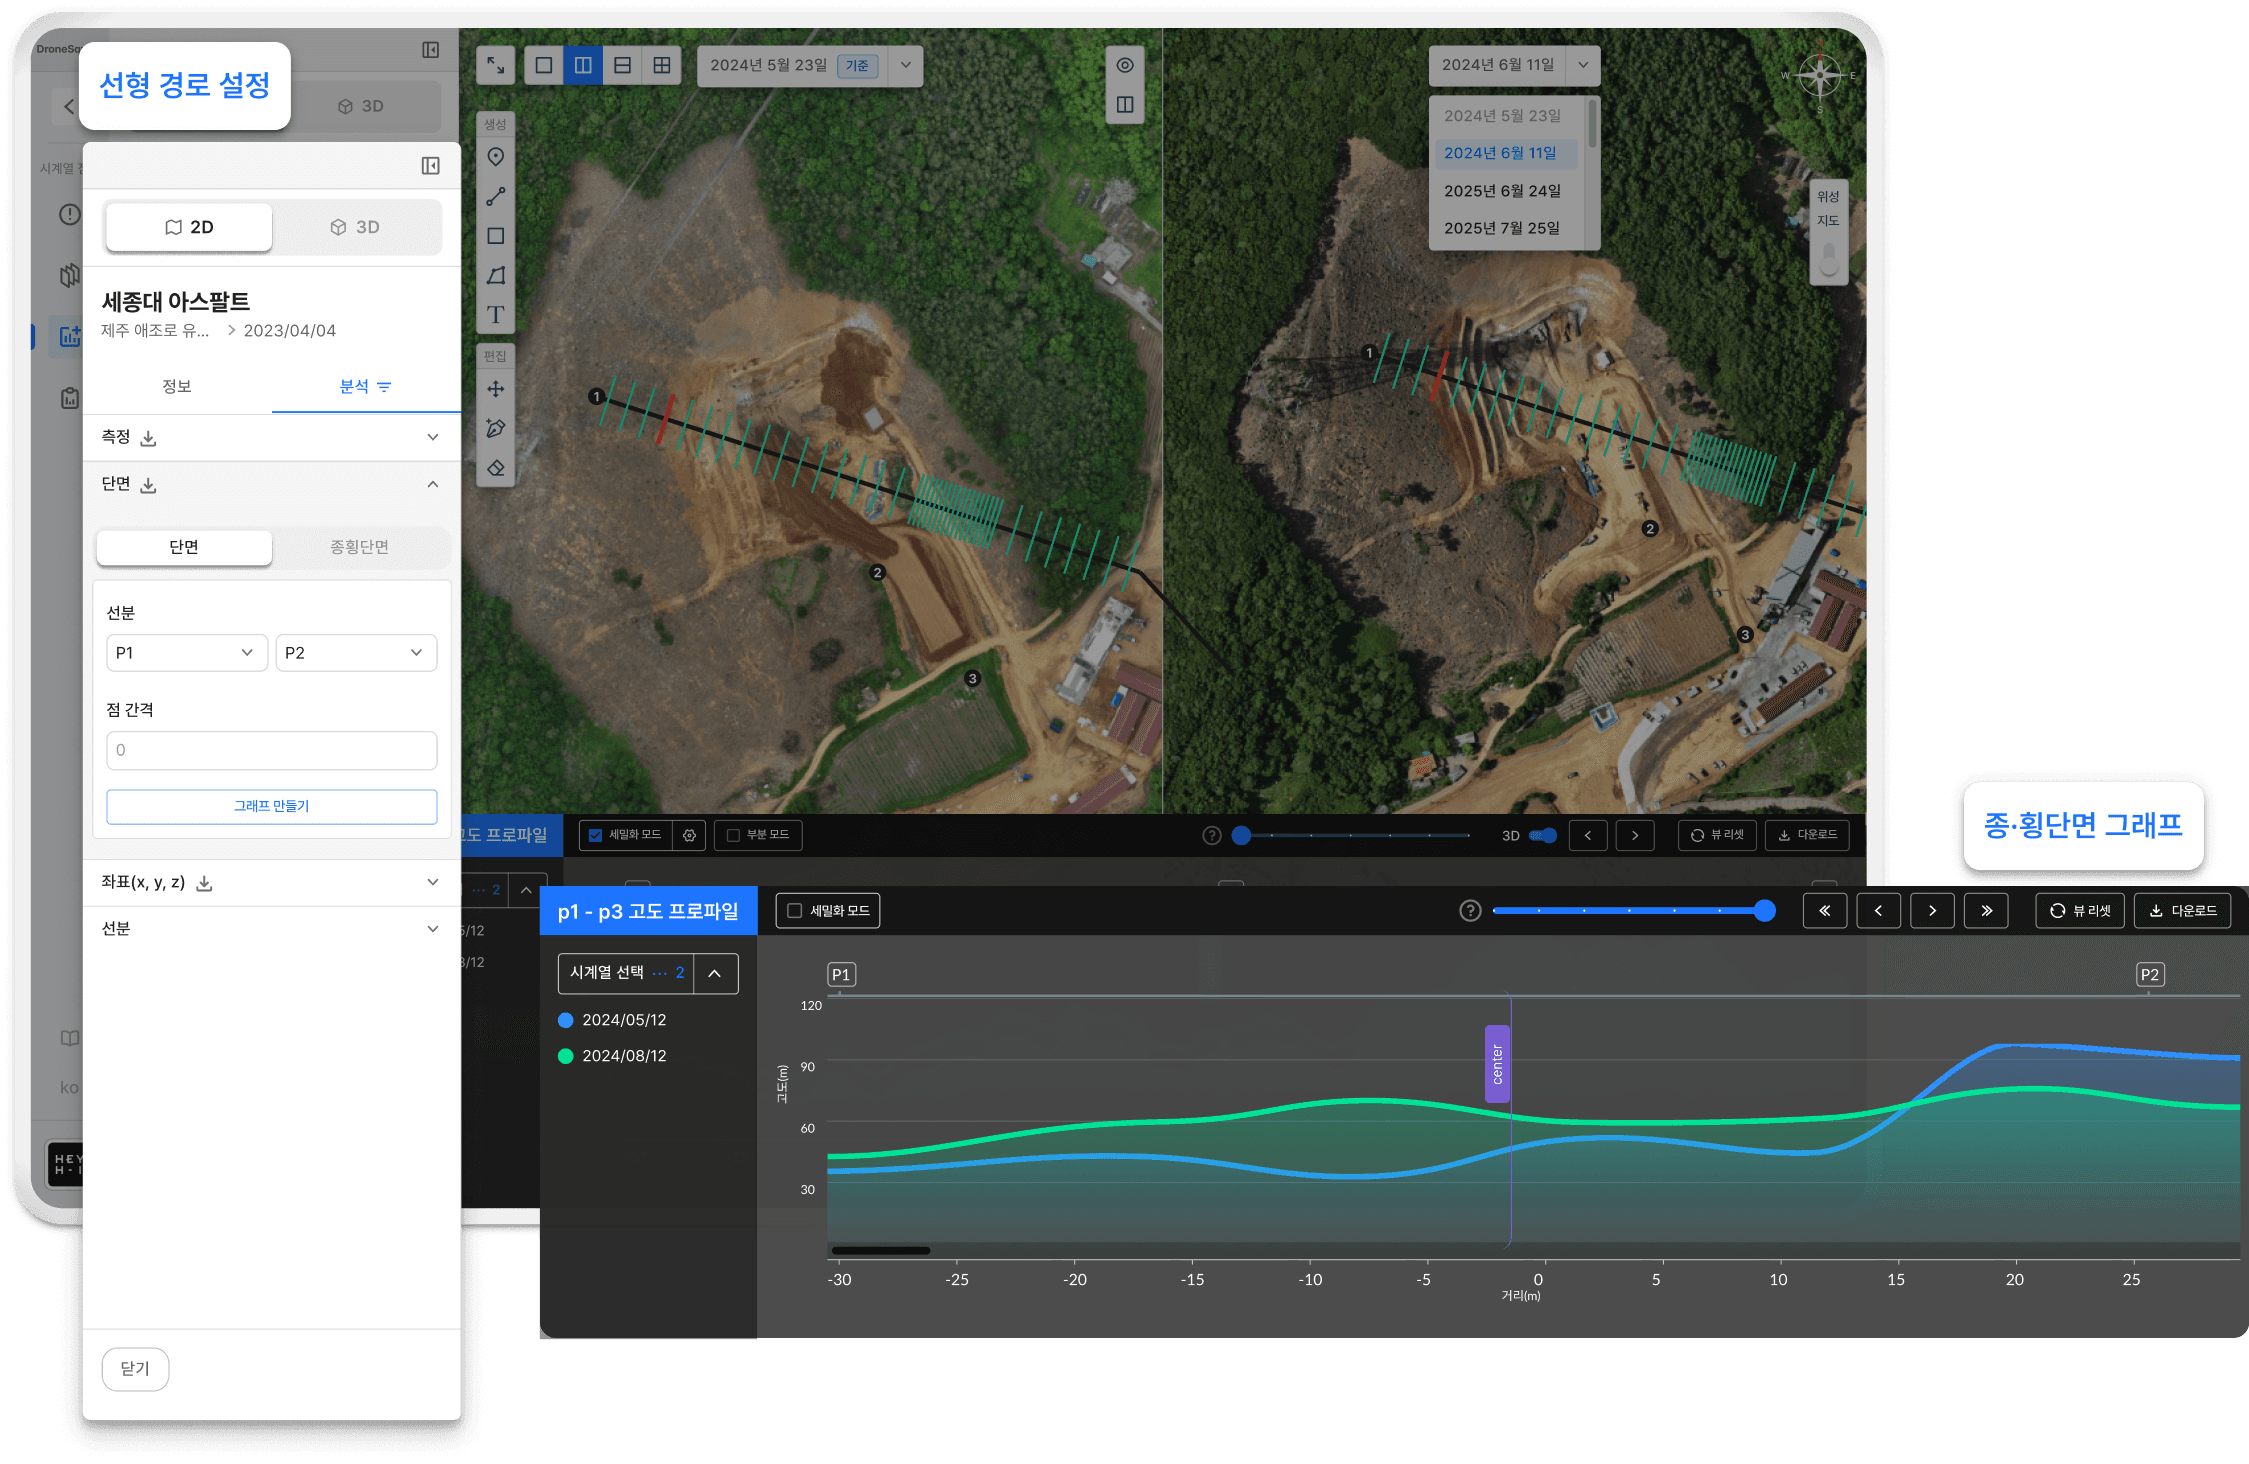Switch to the 종횡단면 tab
2249x1464 pixels.
[x=359, y=547]
